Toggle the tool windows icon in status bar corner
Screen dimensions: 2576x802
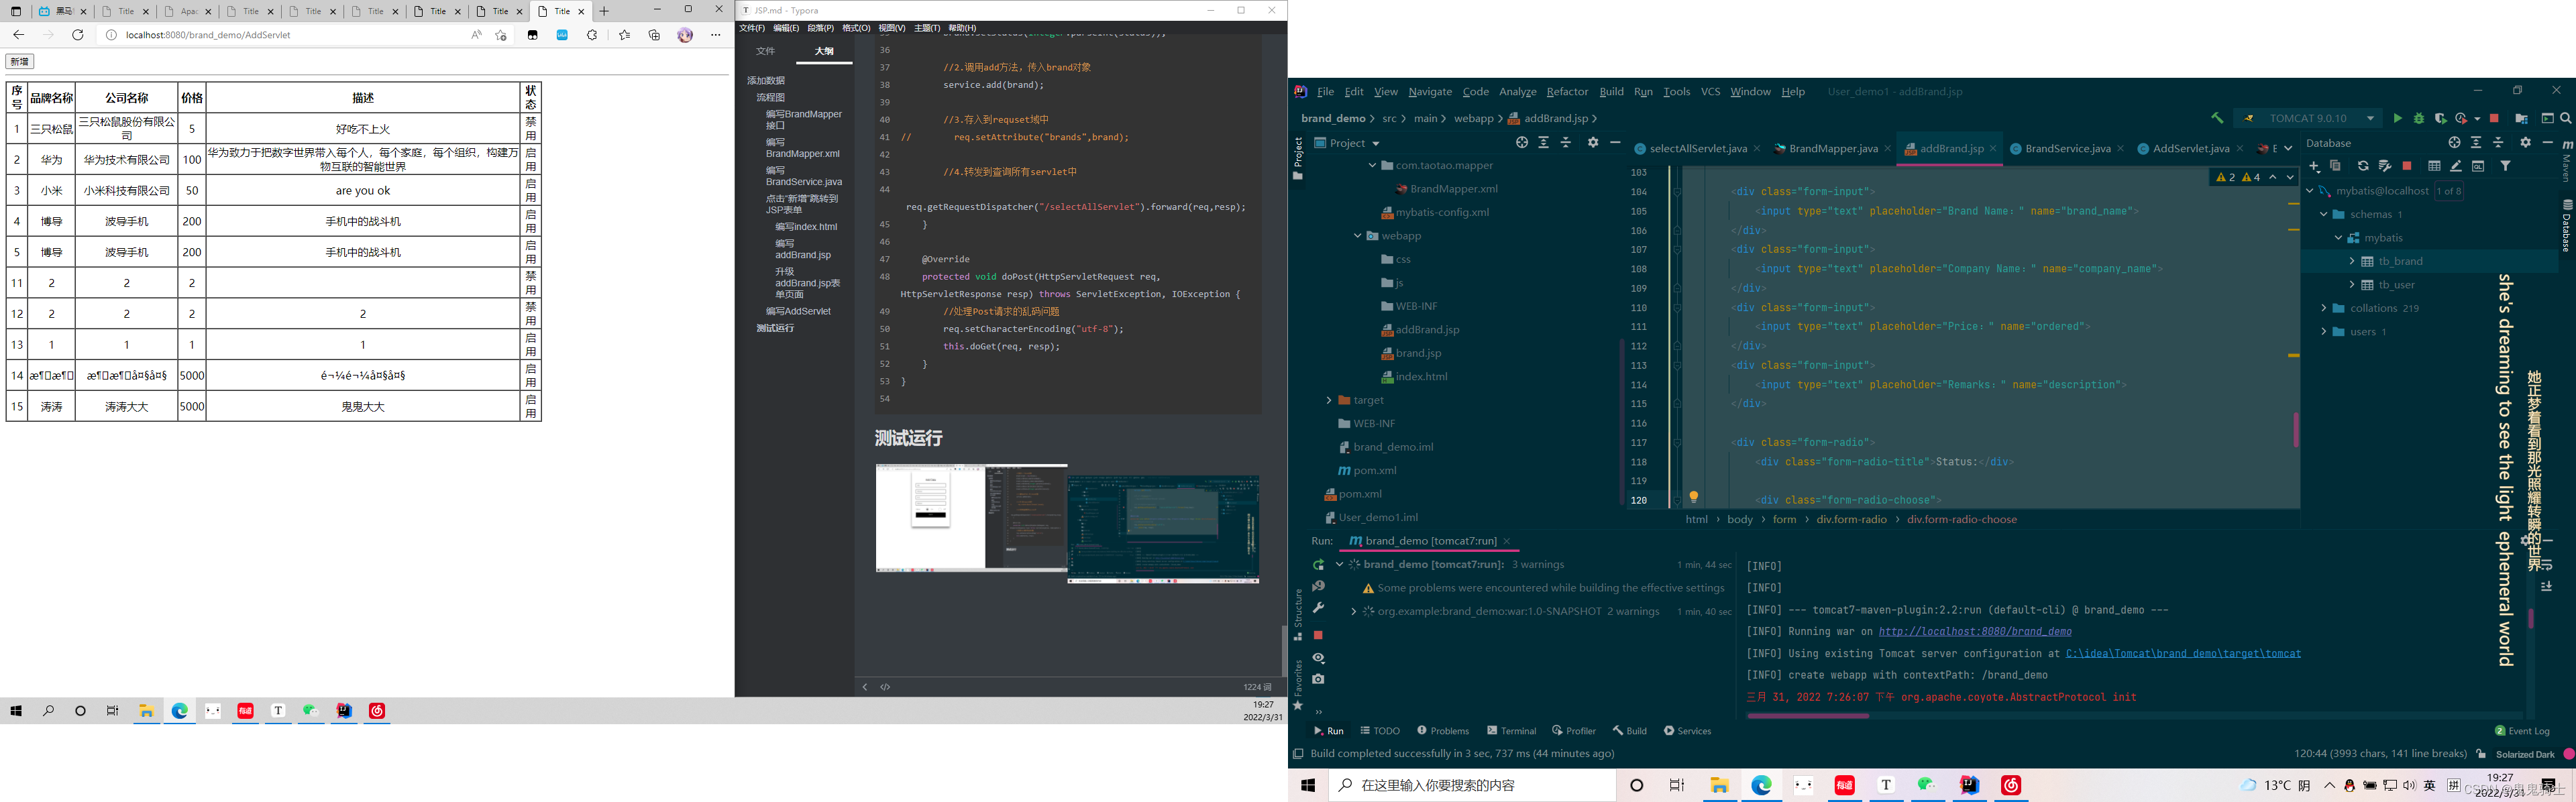(1298, 754)
